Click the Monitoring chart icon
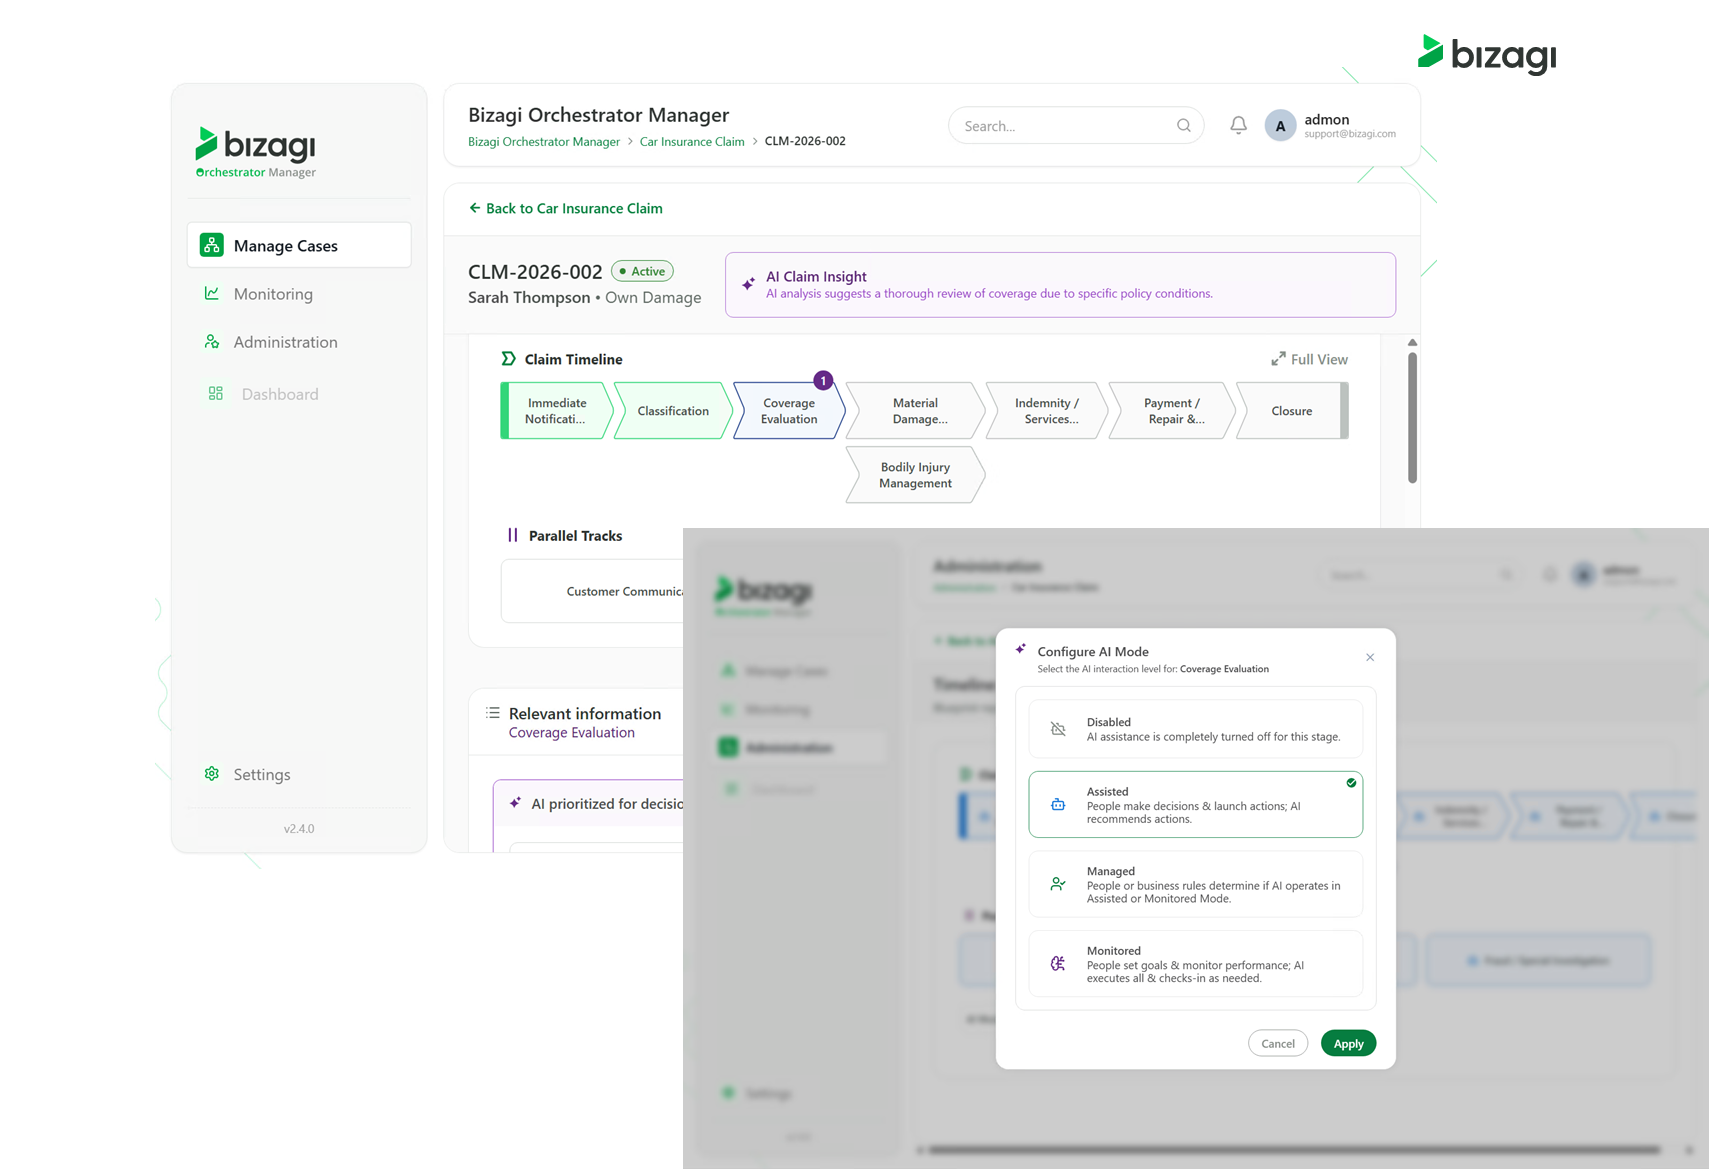The height and width of the screenshot is (1169, 1709). [x=212, y=293]
